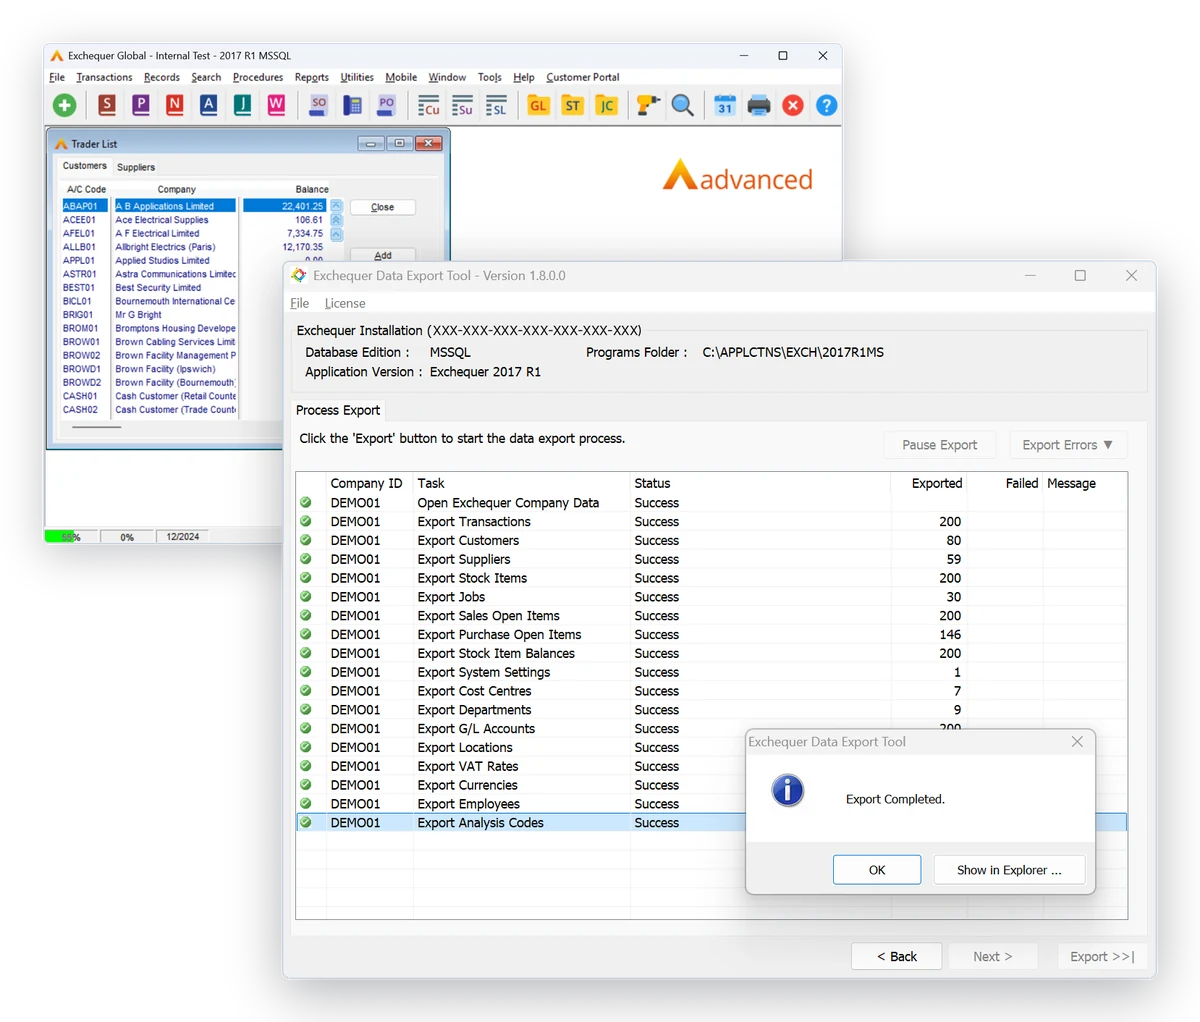Click the magnifying glass search icon
The height and width of the screenshot is (1022, 1200).
[x=683, y=105]
